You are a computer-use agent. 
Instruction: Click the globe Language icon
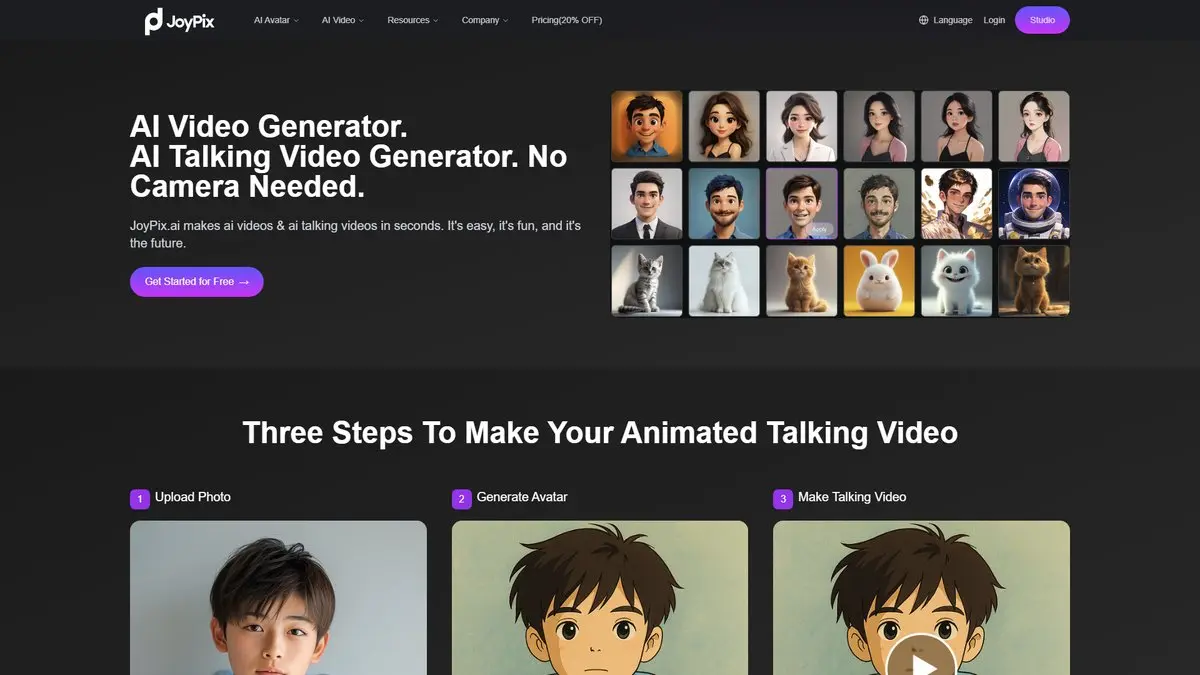(923, 20)
